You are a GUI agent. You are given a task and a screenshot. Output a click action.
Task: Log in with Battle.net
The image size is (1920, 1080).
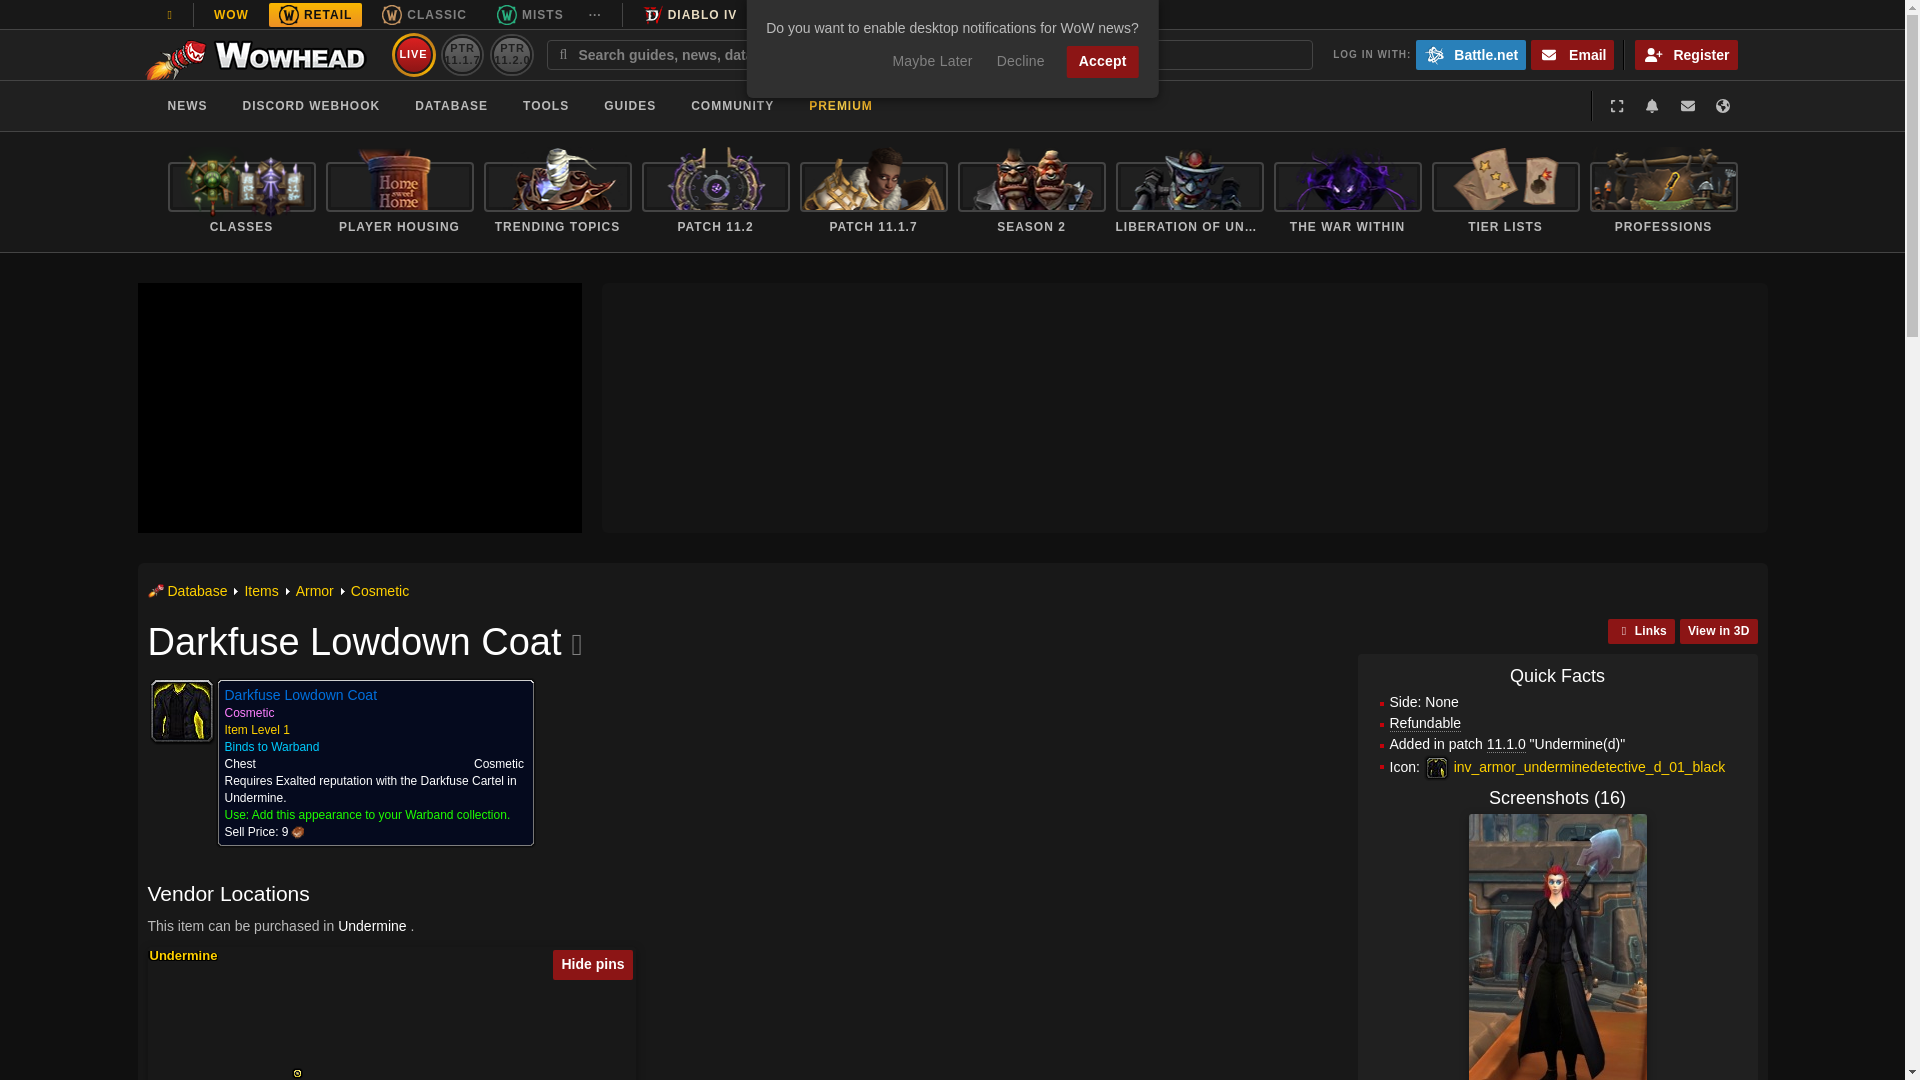tap(1470, 55)
